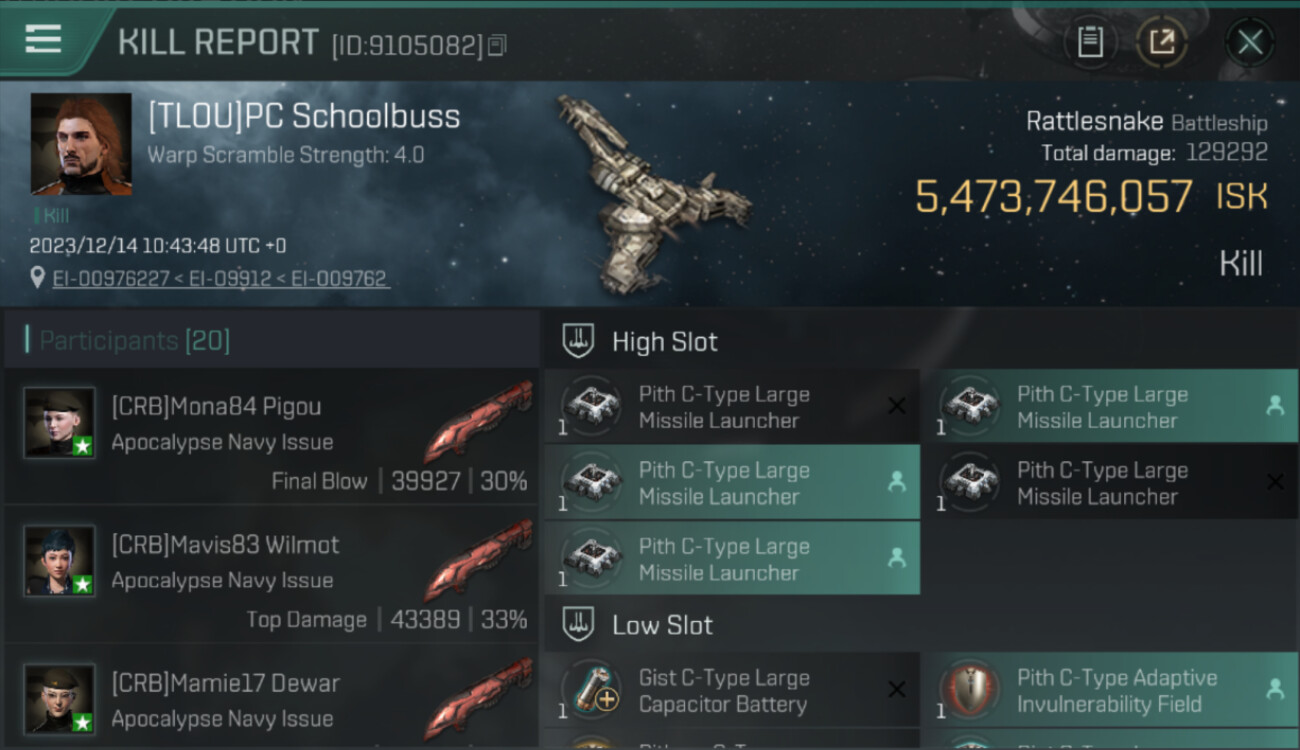Image resolution: width=1300 pixels, height=750 pixels.
Task: Select first dropped Pith Missile Launcher entry
Action: coord(1118,406)
